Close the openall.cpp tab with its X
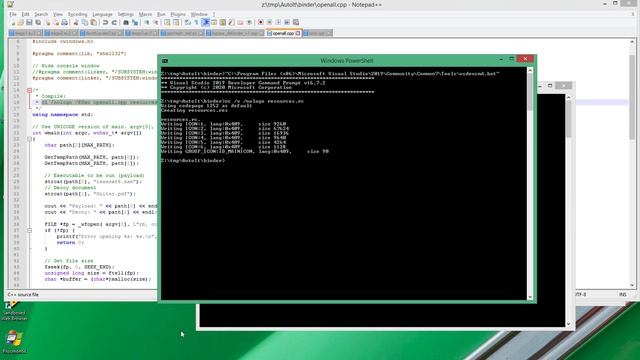 [x=298, y=33]
